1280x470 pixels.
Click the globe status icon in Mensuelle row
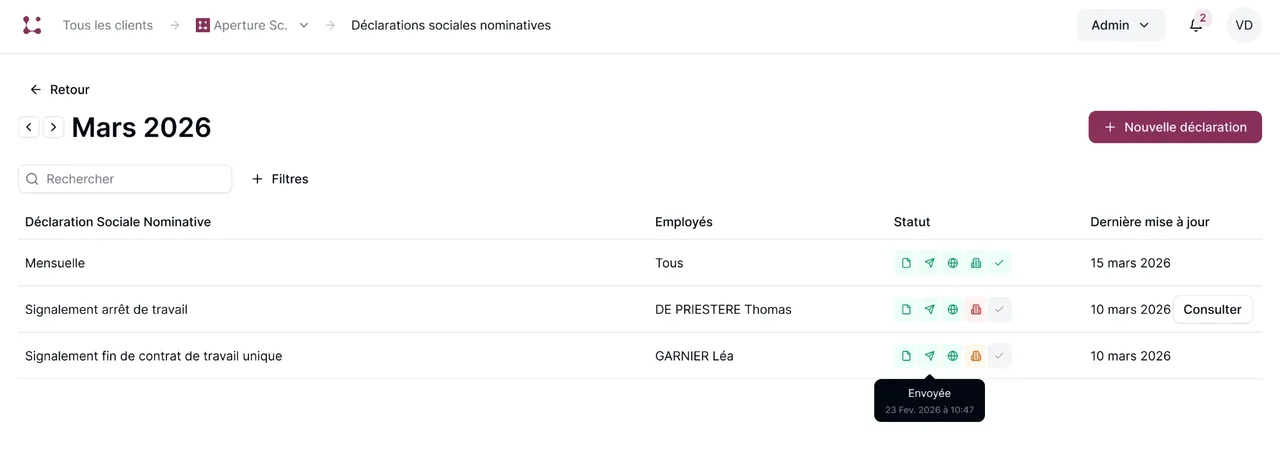coord(953,263)
